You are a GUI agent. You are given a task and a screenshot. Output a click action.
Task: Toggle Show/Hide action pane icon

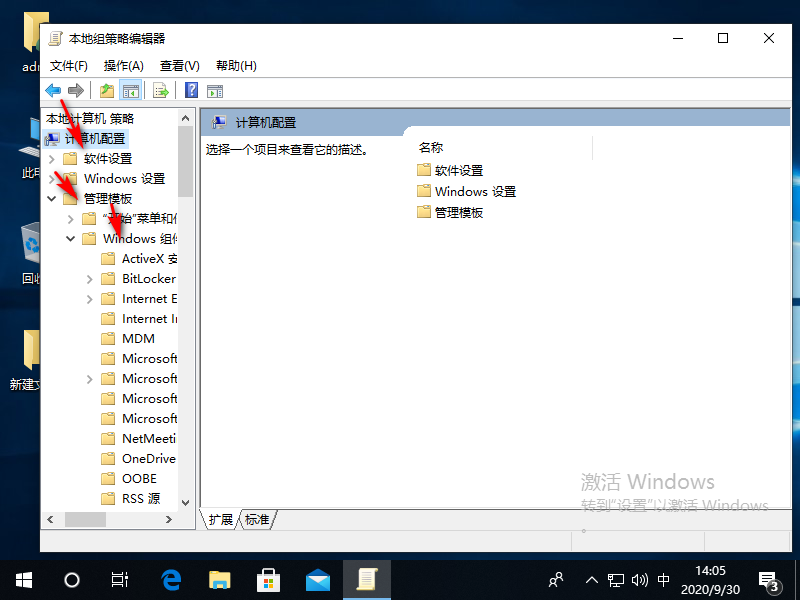click(x=215, y=91)
